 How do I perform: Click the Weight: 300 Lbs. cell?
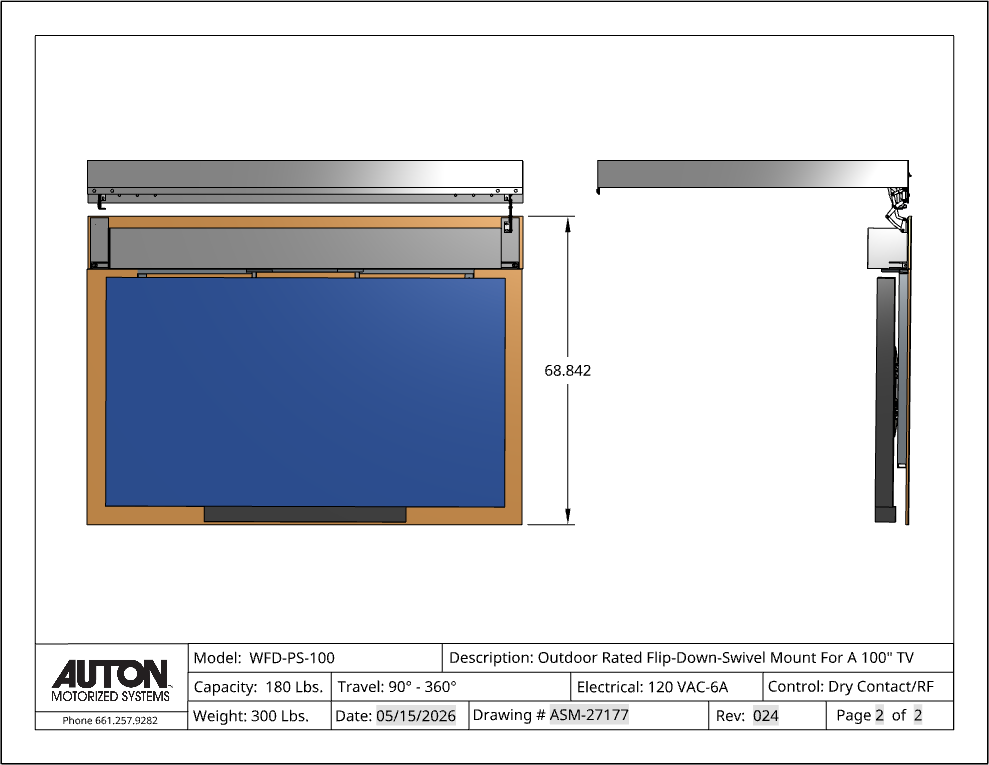[259, 715]
